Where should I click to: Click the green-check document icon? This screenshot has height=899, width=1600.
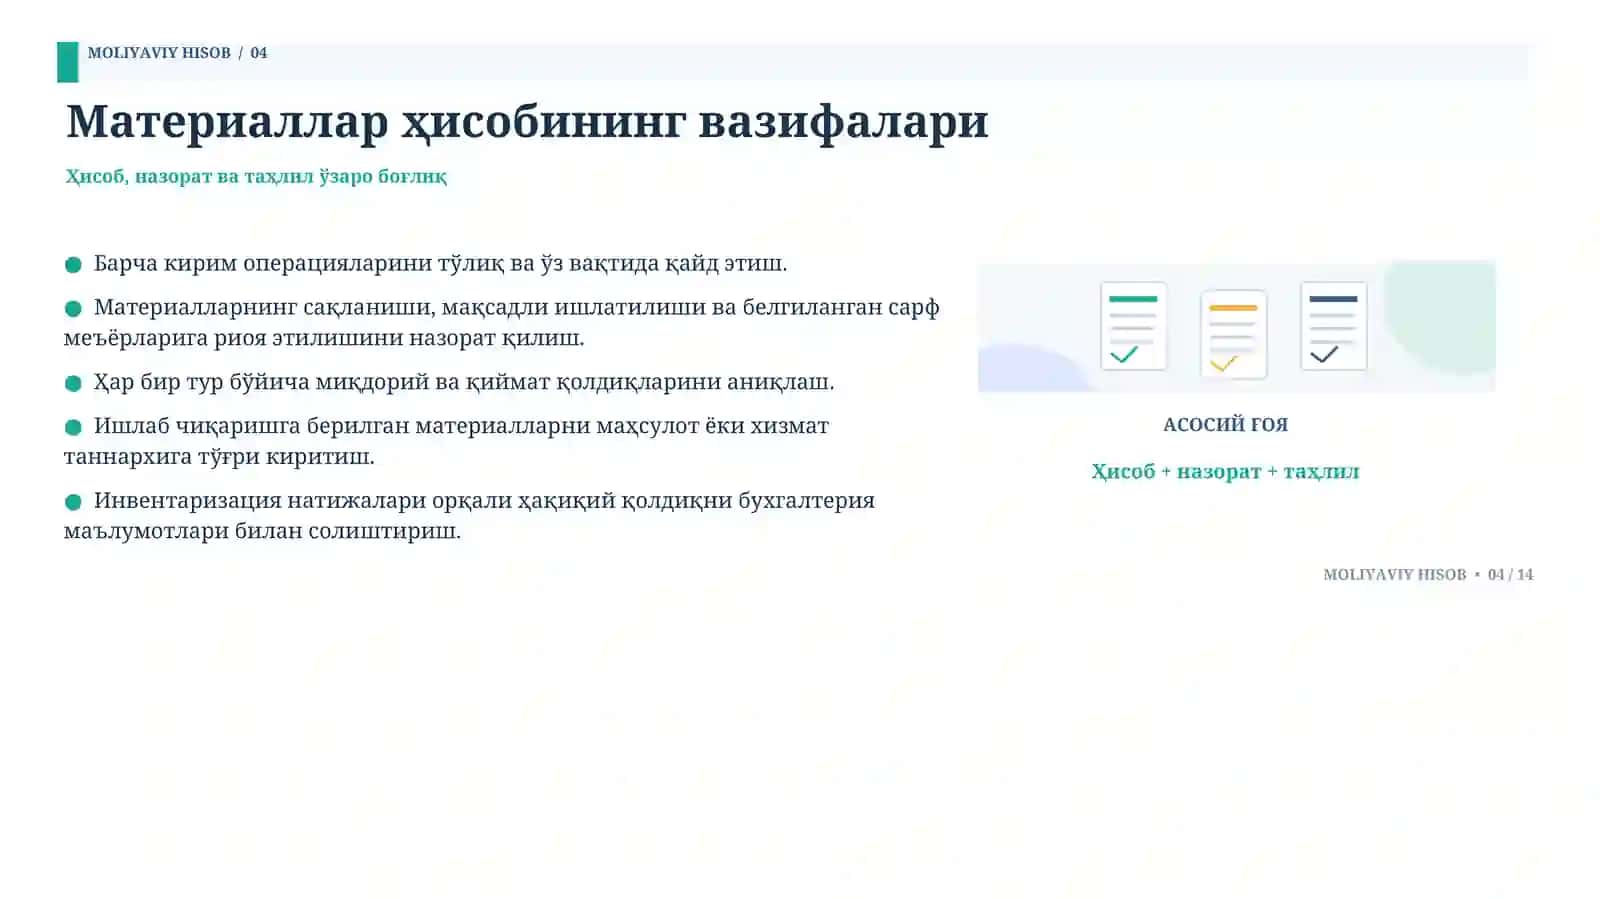[x=1133, y=326]
